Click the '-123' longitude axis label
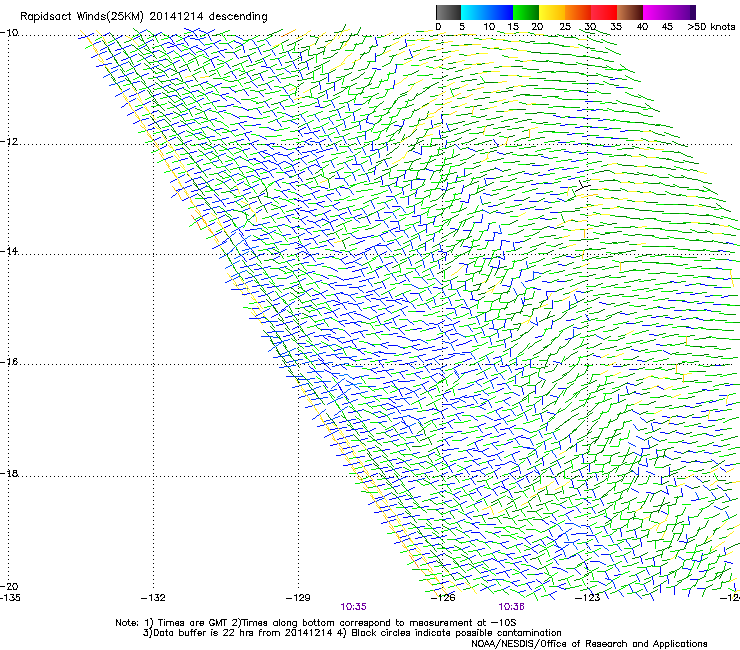 click(587, 598)
